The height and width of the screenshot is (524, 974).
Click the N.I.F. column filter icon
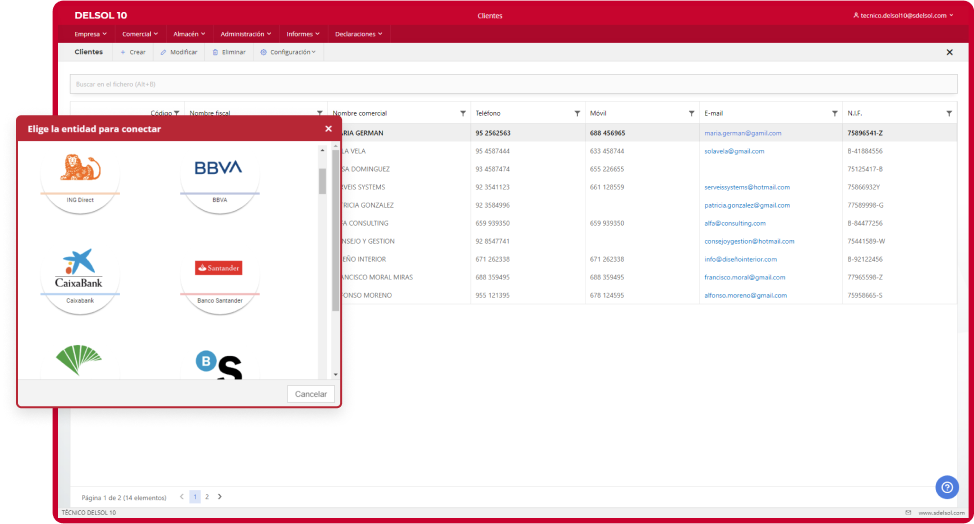pyautogui.click(x=949, y=113)
